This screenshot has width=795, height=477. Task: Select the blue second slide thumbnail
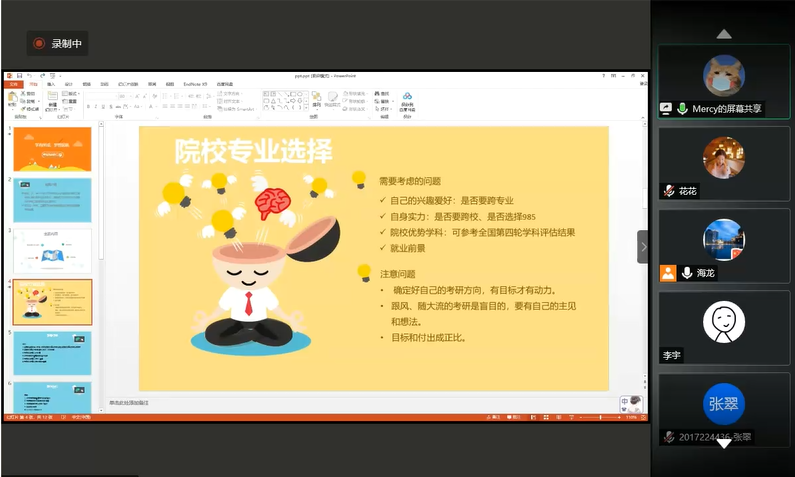[x=52, y=199]
